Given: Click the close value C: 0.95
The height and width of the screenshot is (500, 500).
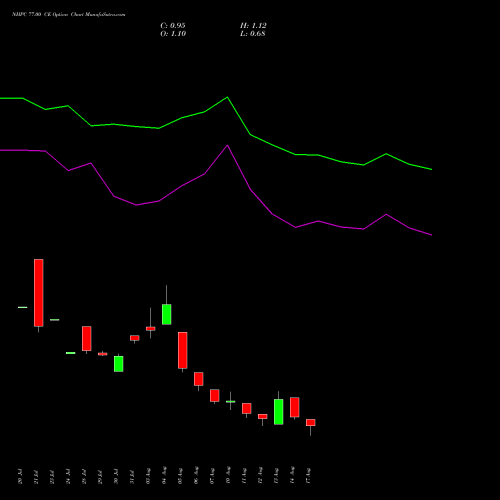Looking at the screenshot, I should click(x=173, y=26).
